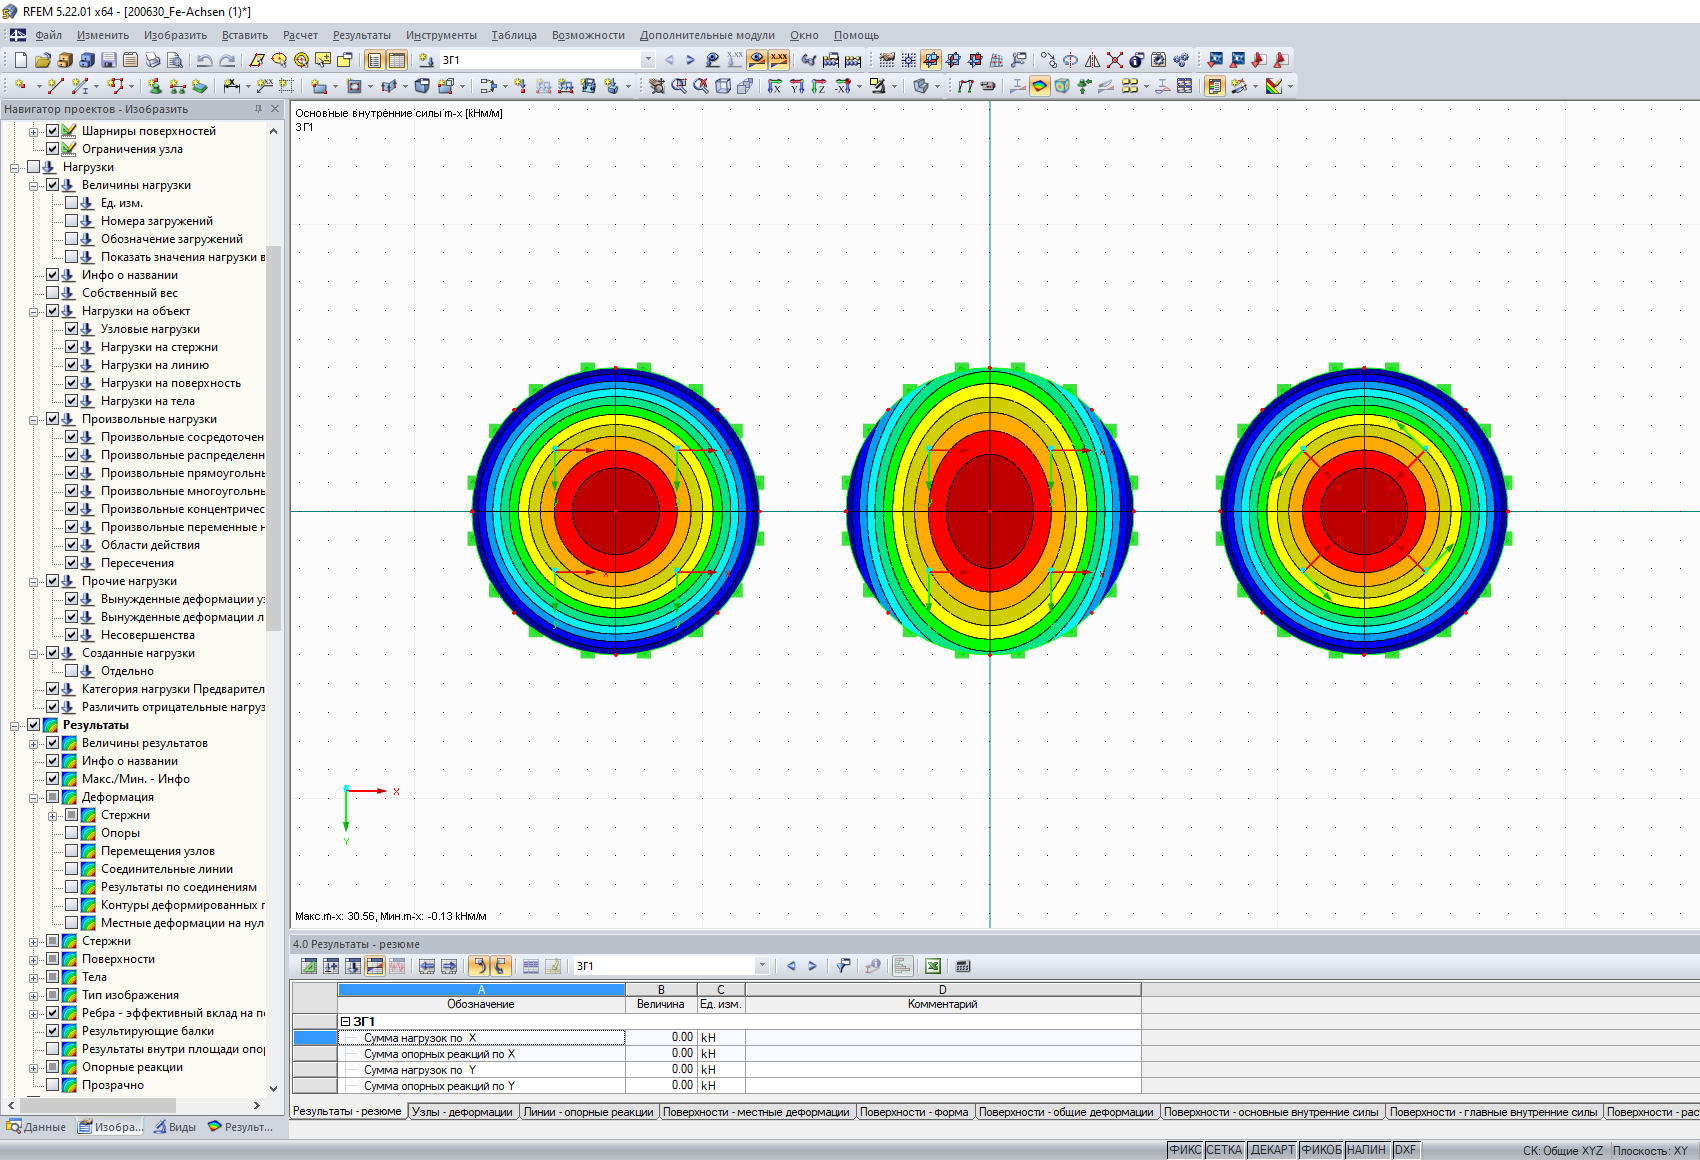
Task: Check Номера загружений option
Action: 72,221
